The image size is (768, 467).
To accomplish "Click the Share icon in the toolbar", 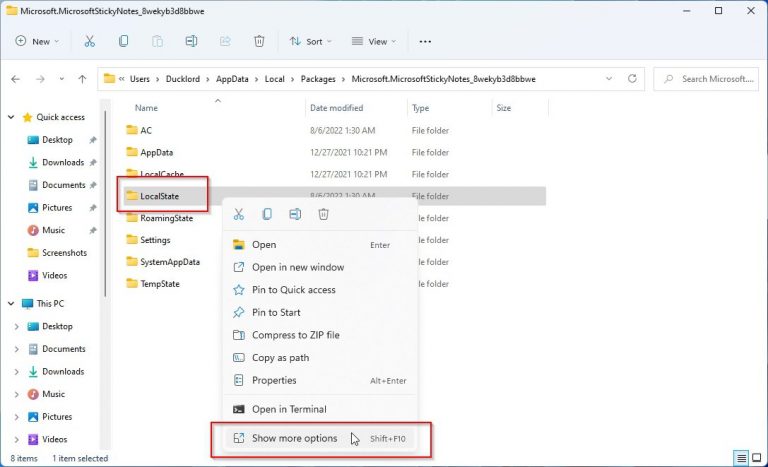I will coord(225,42).
